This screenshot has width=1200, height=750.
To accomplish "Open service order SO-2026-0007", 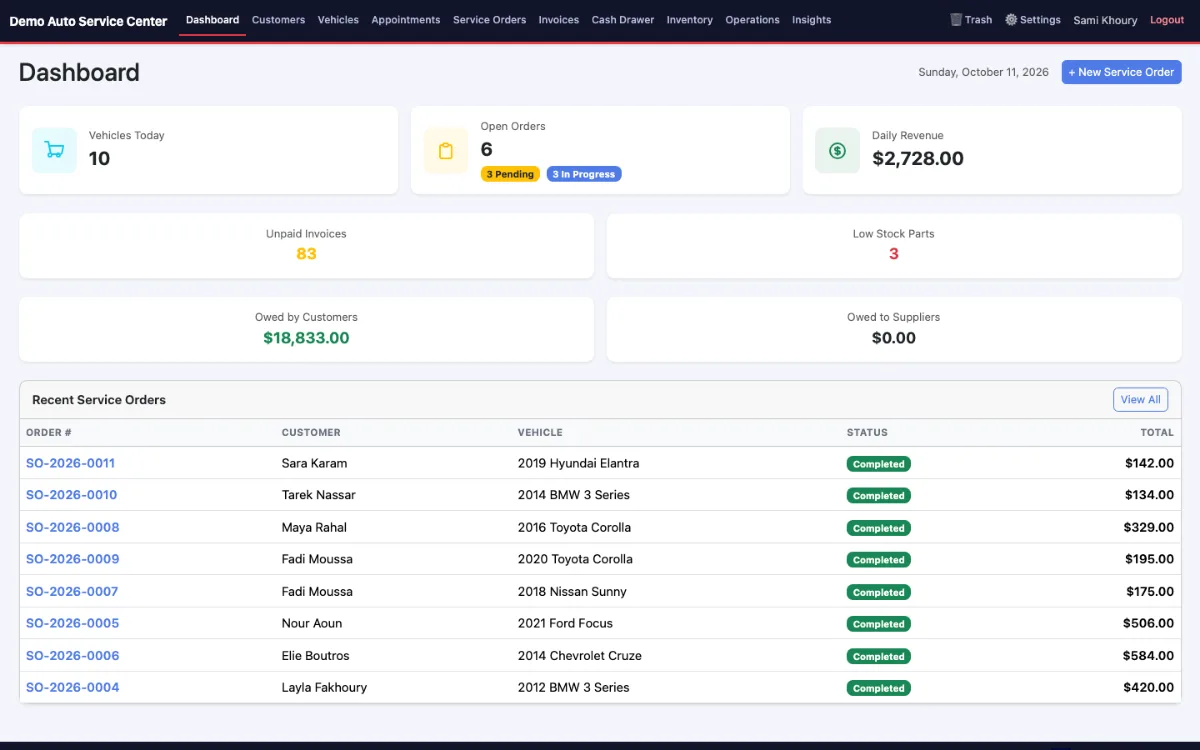I will pos(72,591).
